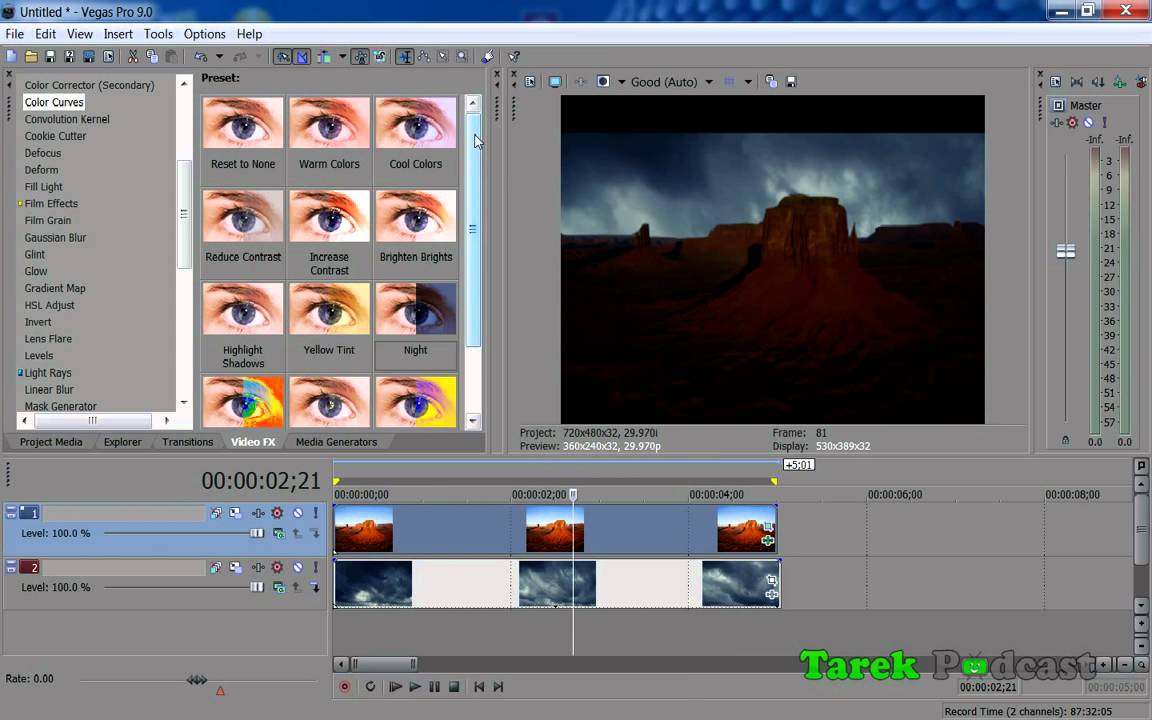Open the Auto Ripple mode dropdown arrow

coord(342,57)
